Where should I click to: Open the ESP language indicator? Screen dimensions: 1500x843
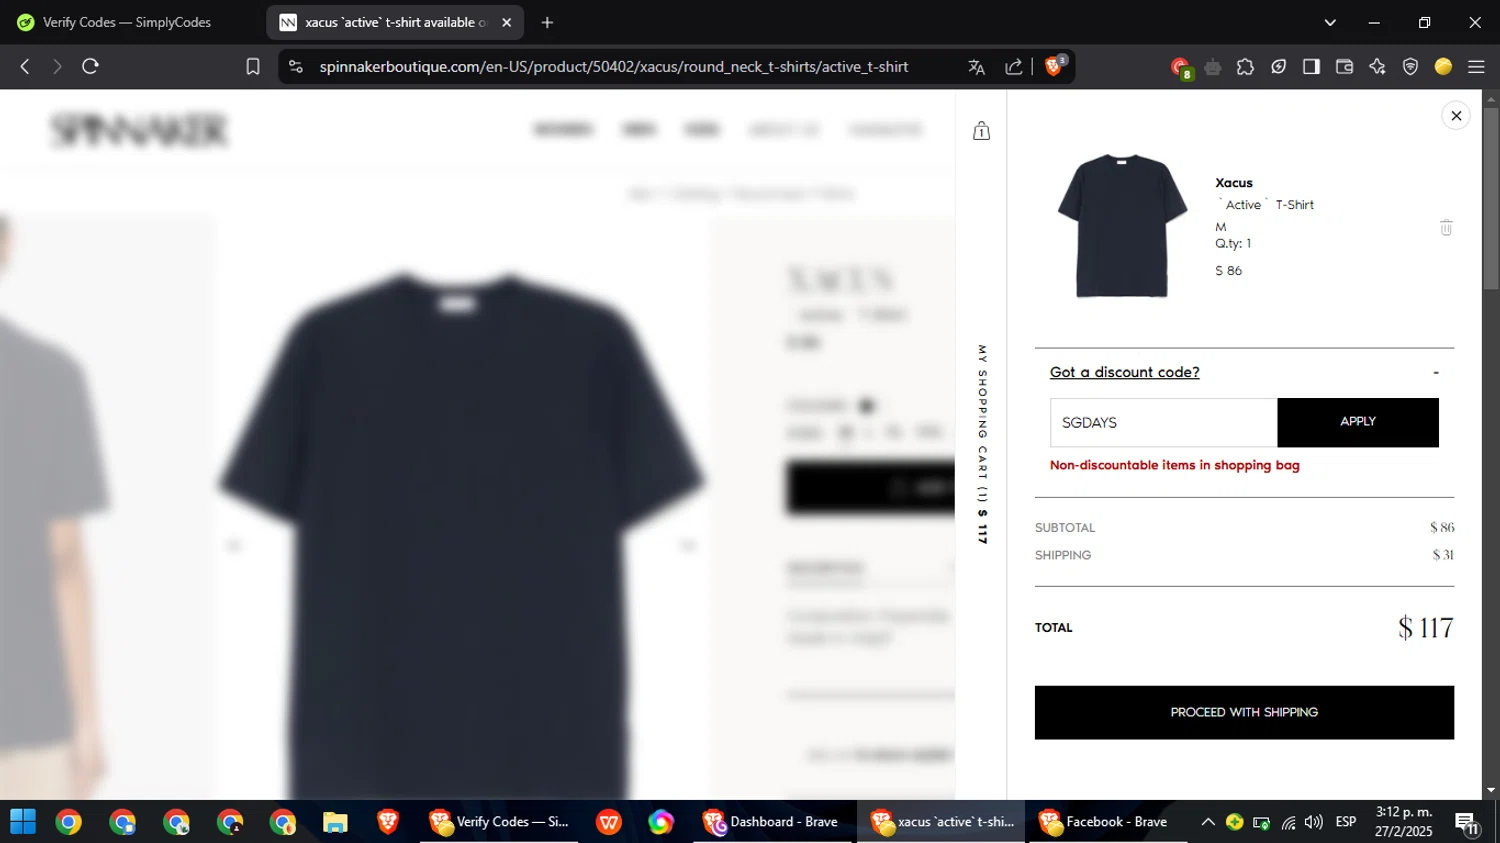(x=1346, y=822)
